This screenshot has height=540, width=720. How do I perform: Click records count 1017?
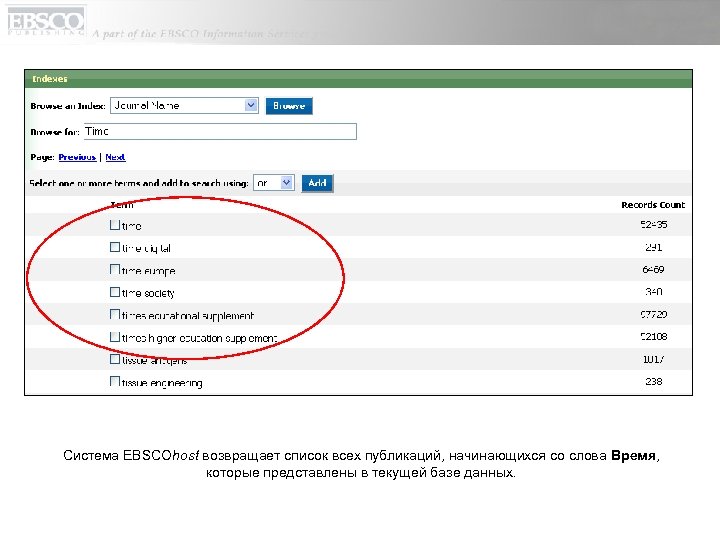pos(653,359)
